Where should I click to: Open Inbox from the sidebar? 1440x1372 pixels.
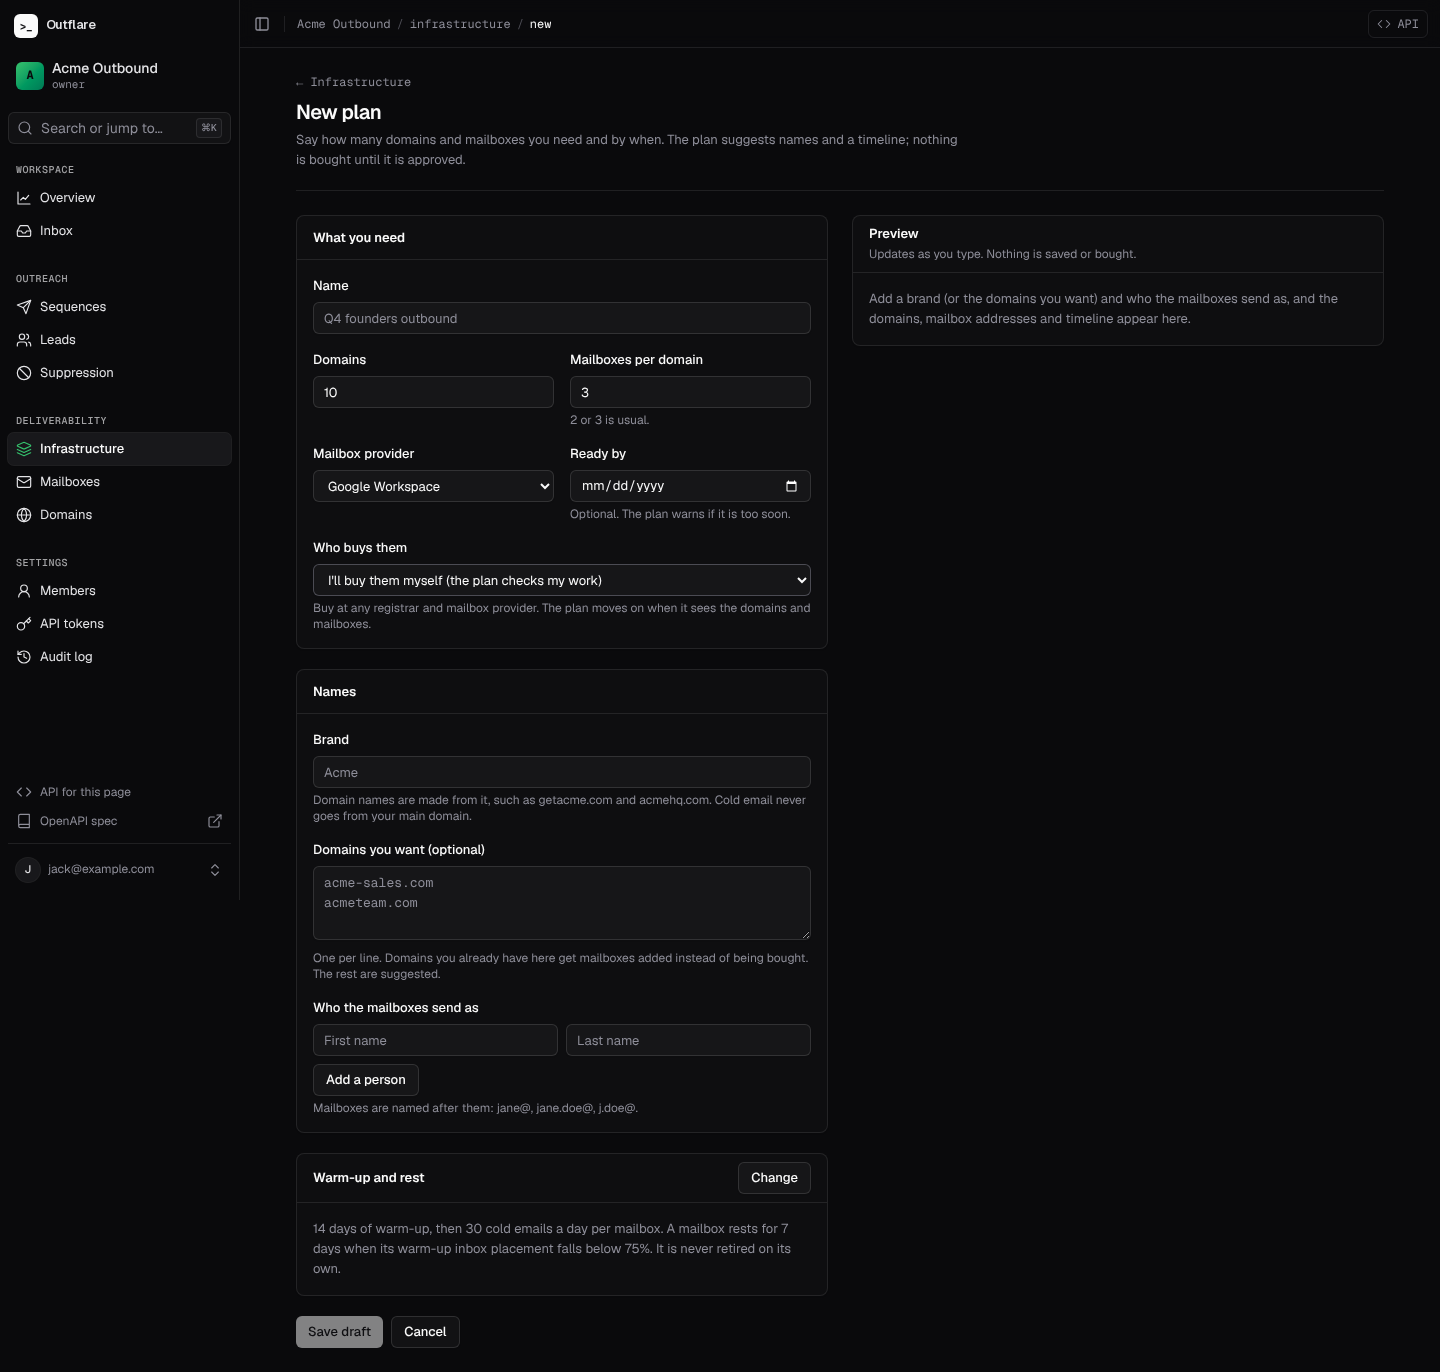(x=119, y=231)
